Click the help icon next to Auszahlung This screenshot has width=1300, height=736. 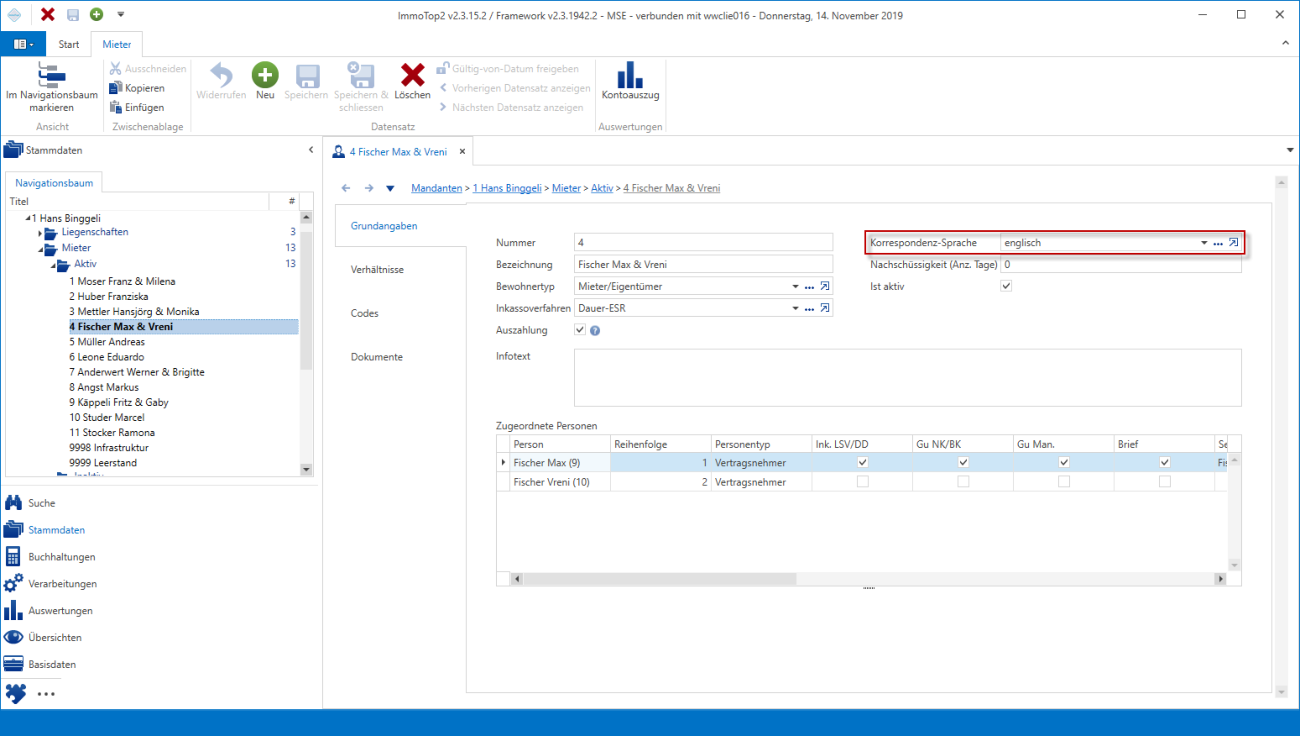click(595, 331)
